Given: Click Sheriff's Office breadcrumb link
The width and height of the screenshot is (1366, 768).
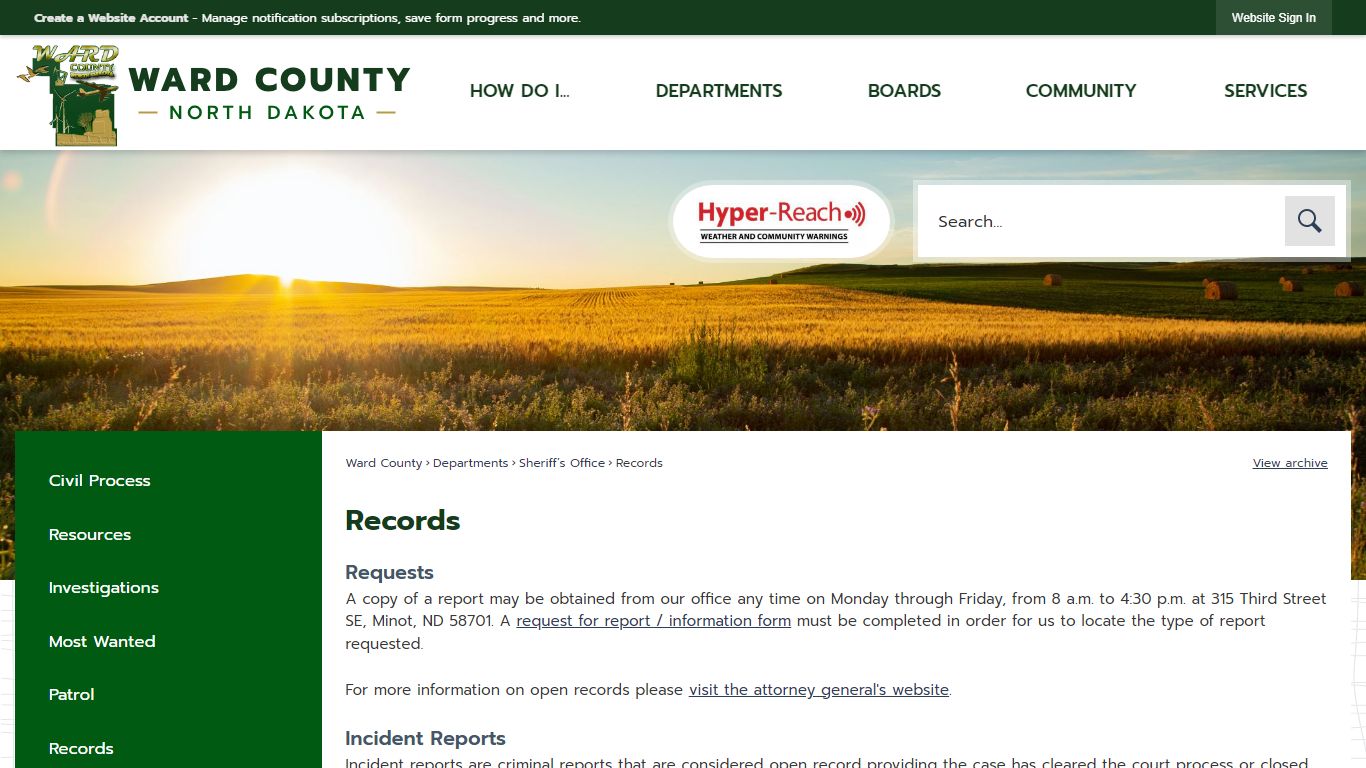Looking at the screenshot, I should [x=562, y=463].
